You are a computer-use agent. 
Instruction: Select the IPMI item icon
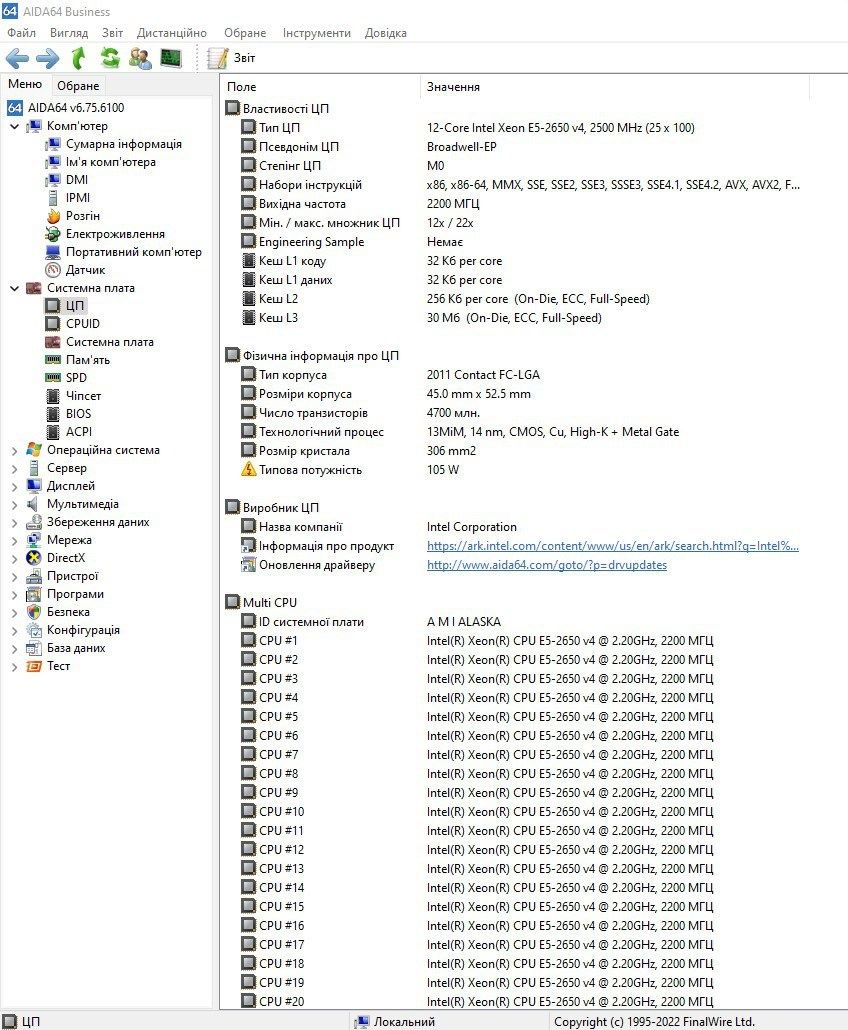tap(53, 198)
